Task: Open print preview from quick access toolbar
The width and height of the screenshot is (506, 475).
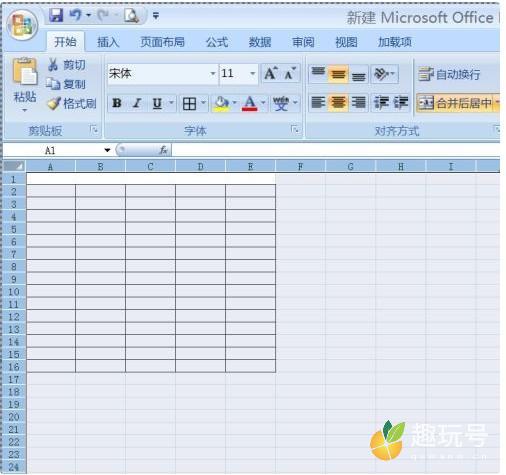Action: 131,15
